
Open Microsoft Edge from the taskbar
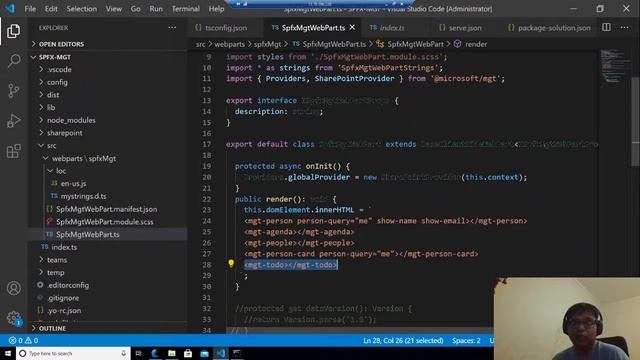[x=155, y=353]
